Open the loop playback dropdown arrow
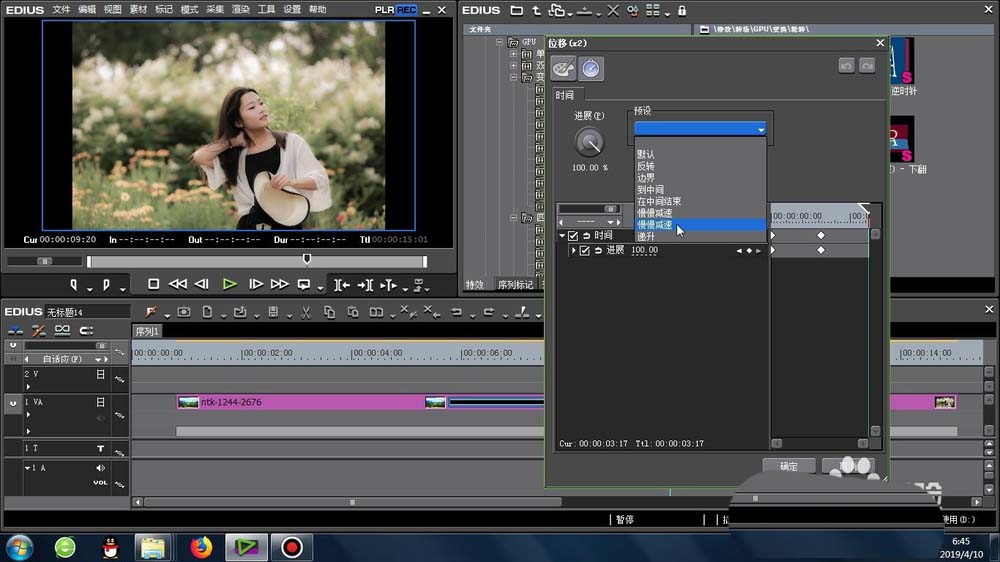This screenshot has width=1000, height=562. coord(320,290)
